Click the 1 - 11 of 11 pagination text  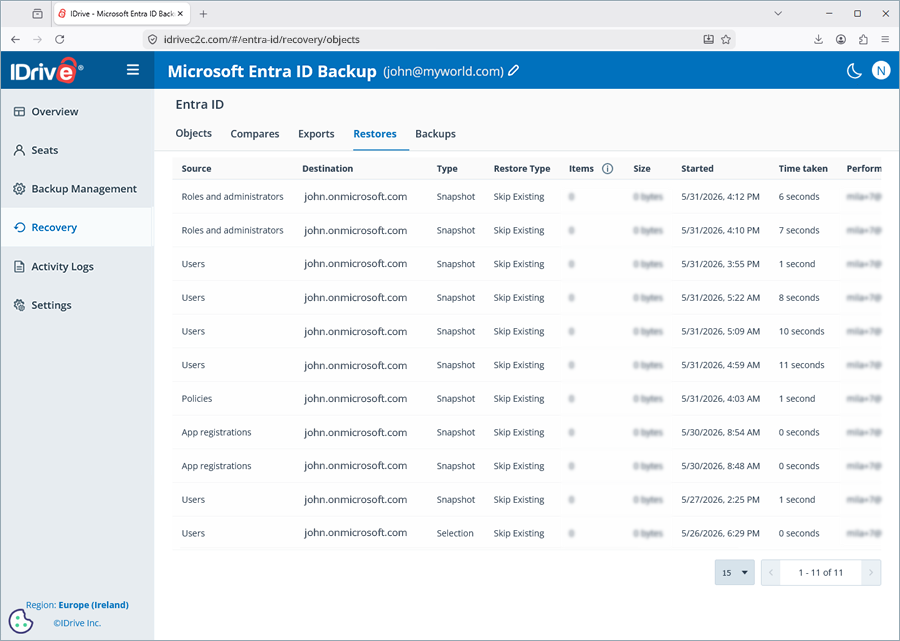click(x=821, y=573)
